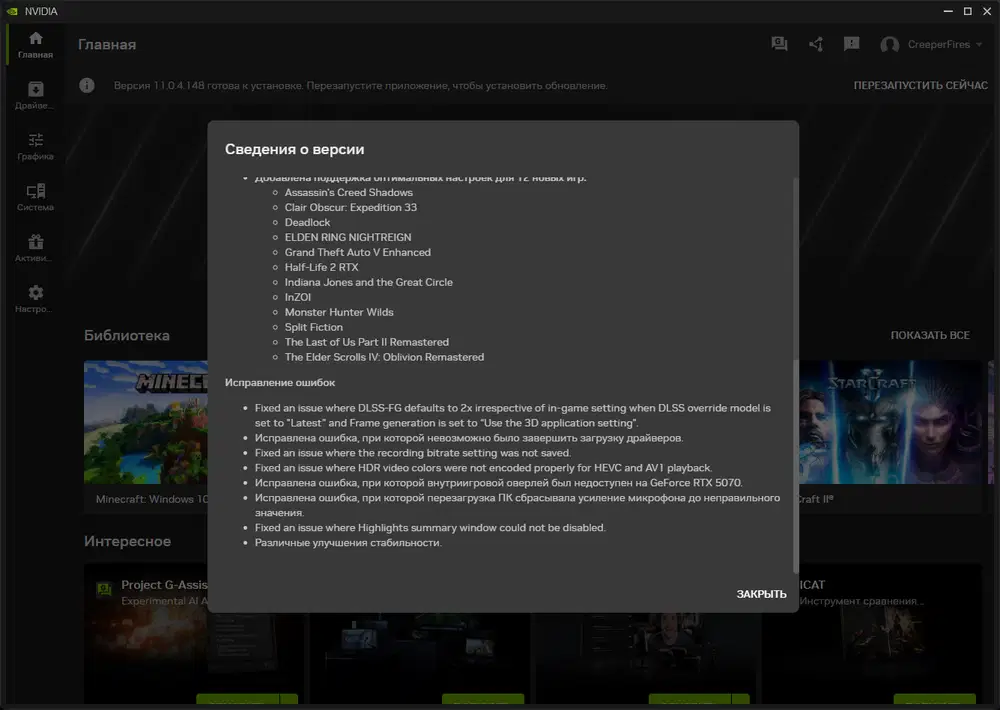The width and height of the screenshot is (1000, 710).
Task: Open the Активировать gift sidebar icon
Action: point(36,249)
